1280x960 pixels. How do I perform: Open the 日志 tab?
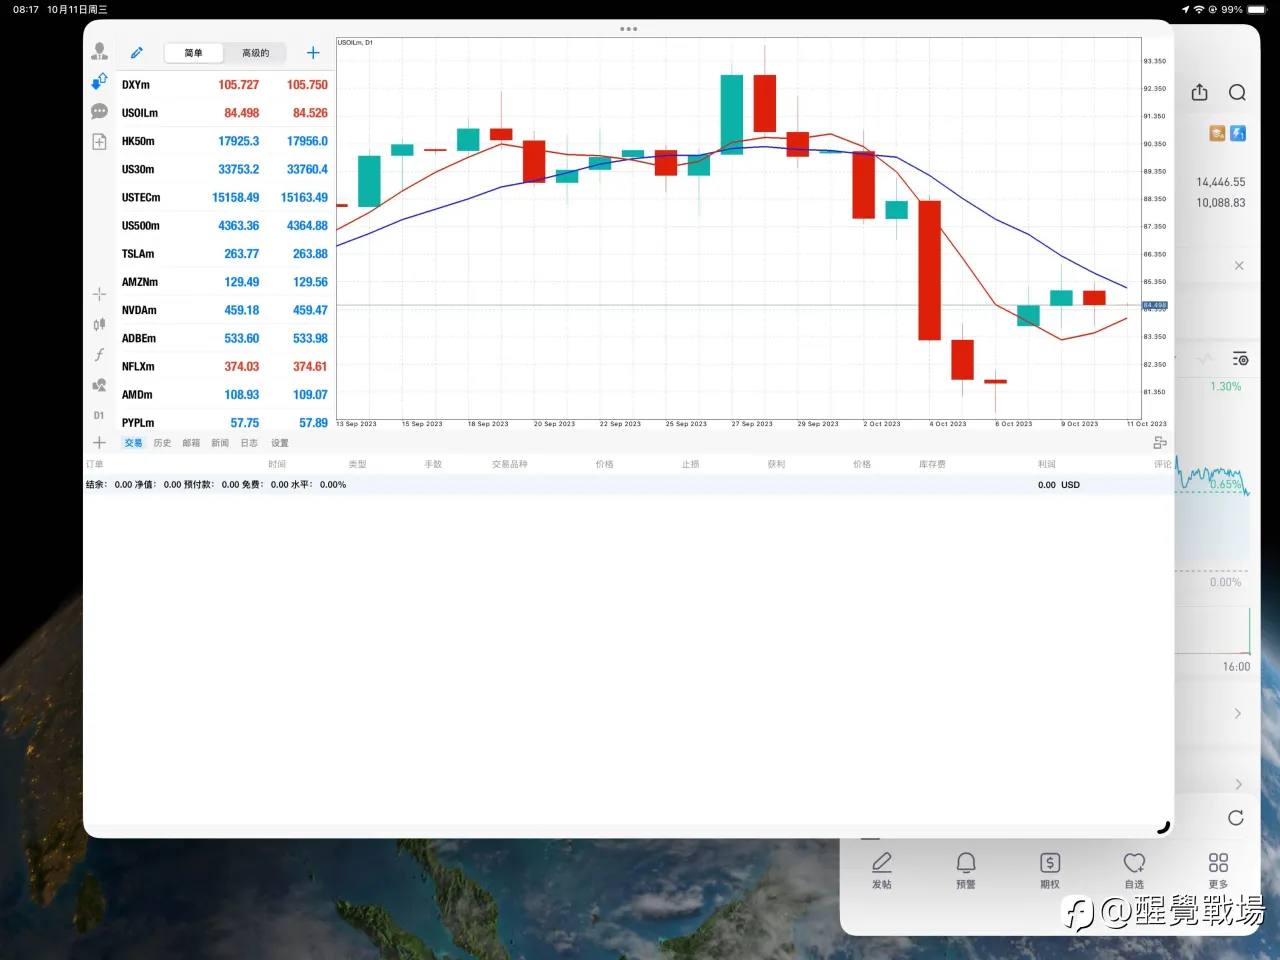pos(249,443)
